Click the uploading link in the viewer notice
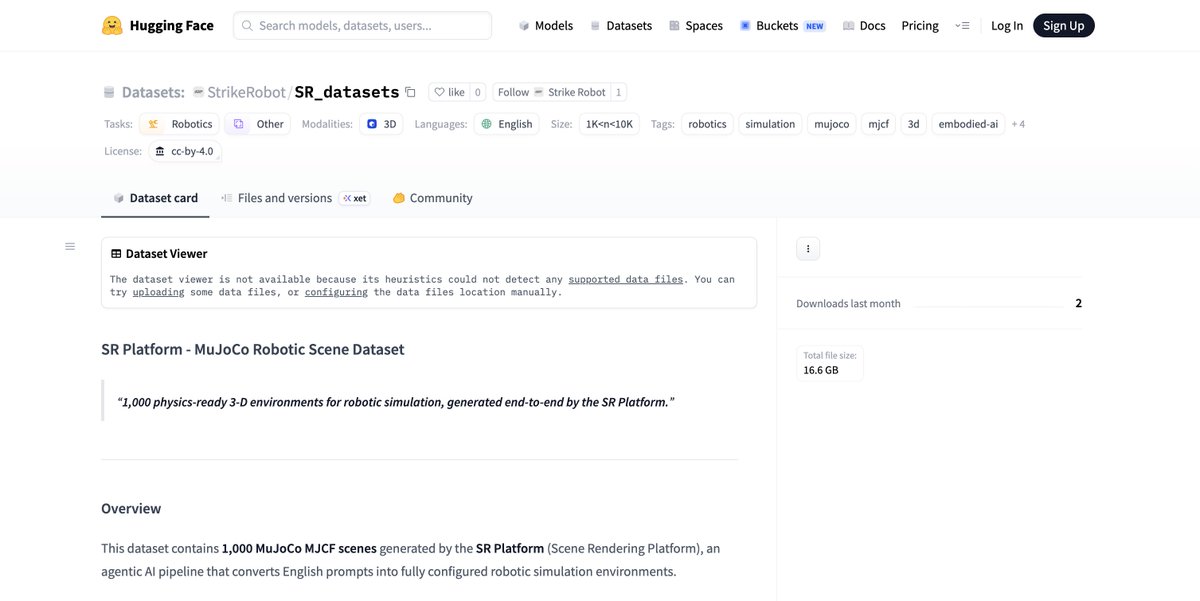1200x601 pixels. (158, 292)
